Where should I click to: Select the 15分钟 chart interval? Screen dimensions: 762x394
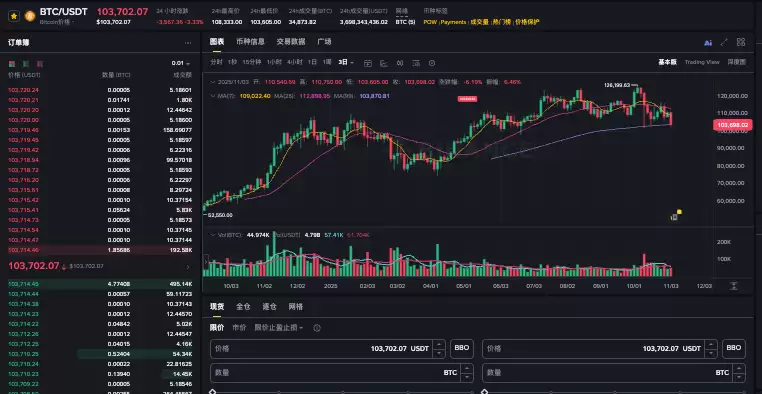pyautogui.click(x=252, y=62)
